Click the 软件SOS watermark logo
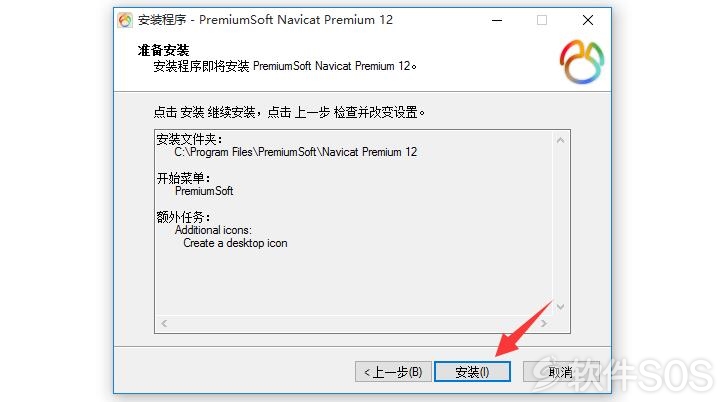The image size is (726, 402). (x=624, y=374)
